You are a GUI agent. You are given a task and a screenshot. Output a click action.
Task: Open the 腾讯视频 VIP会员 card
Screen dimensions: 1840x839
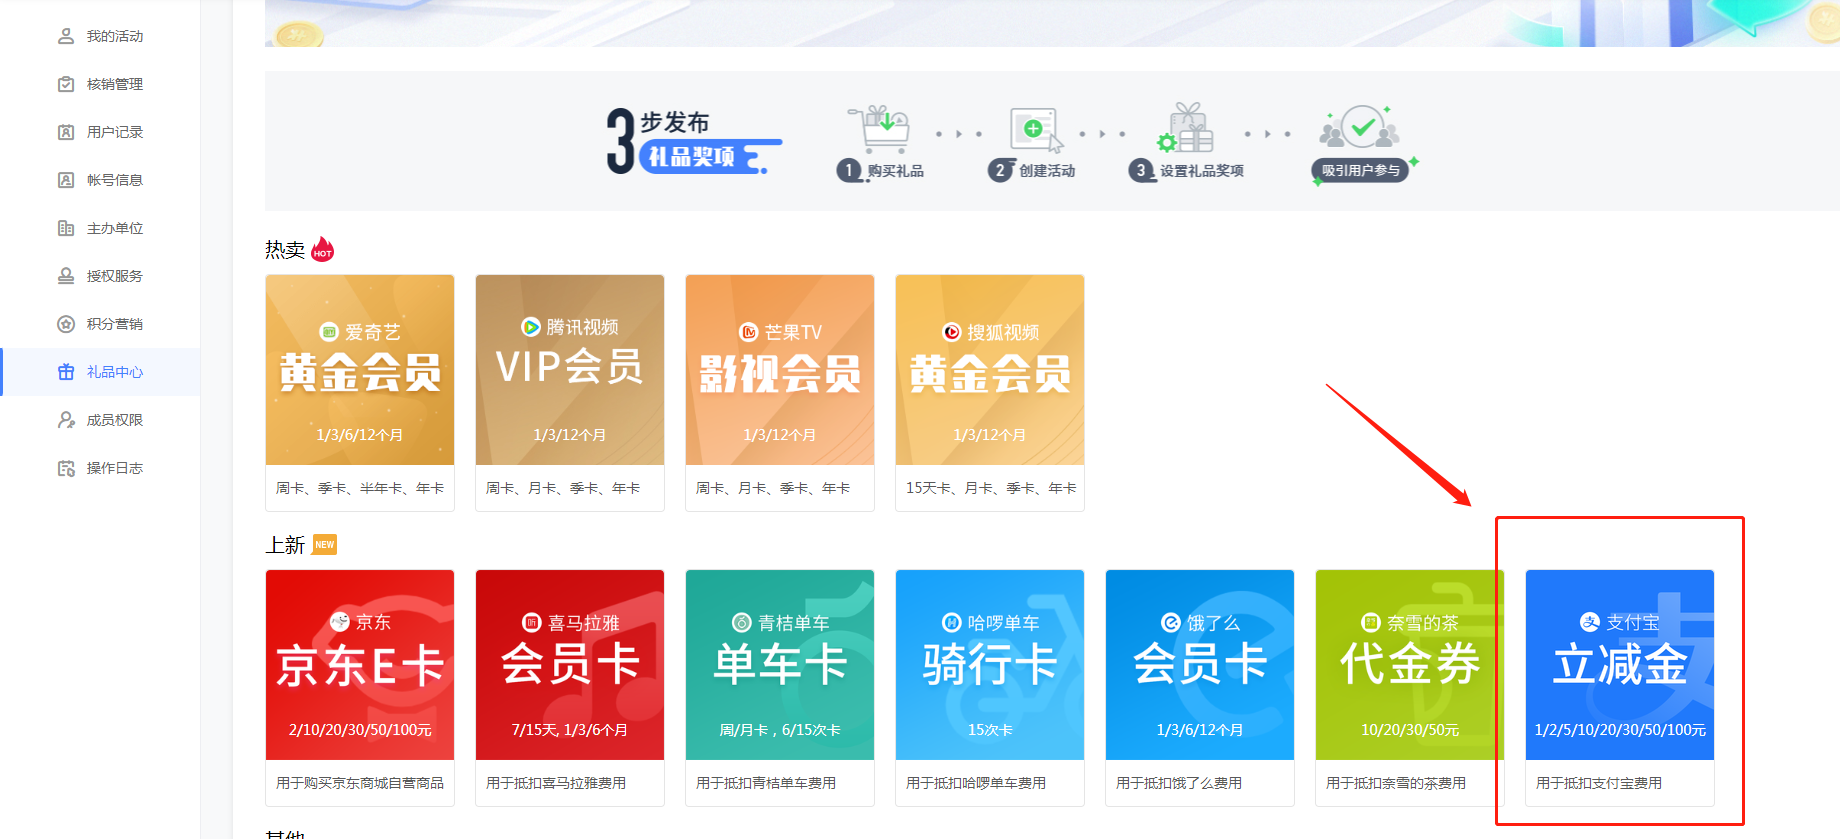pyautogui.click(x=570, y=393)
